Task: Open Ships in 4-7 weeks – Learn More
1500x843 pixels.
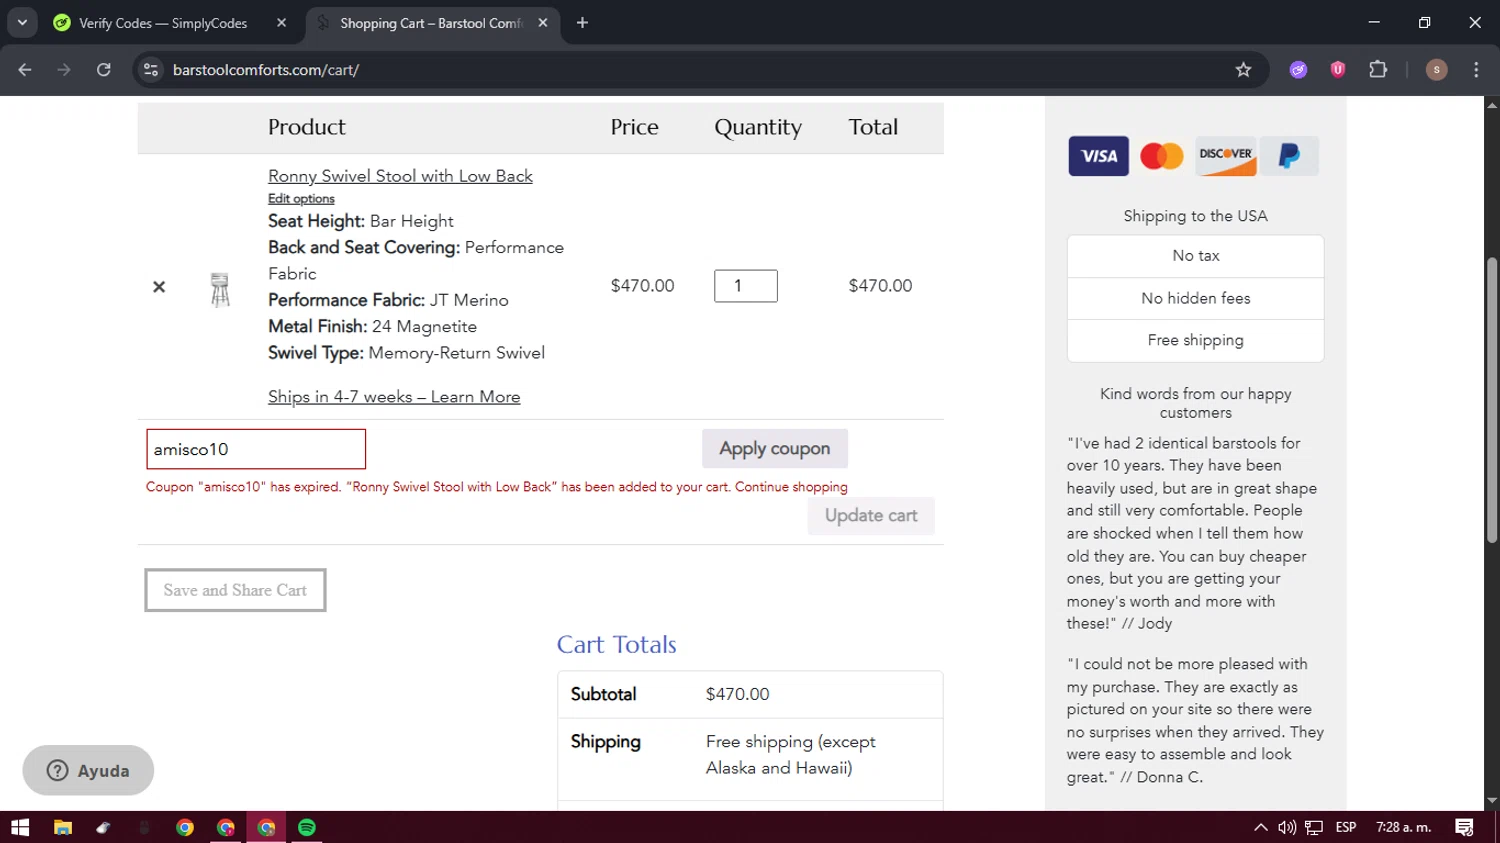Action: [x=394, y=397]
